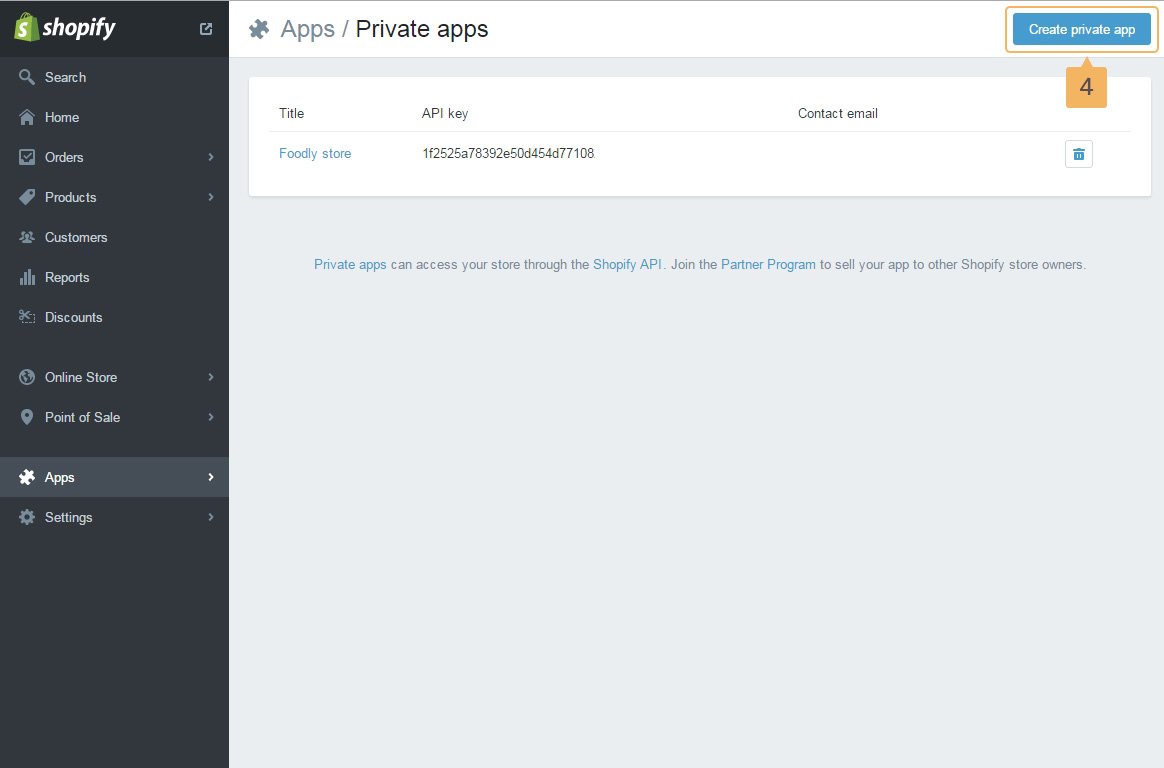Click the Discounts scissors icon
Viewport: 1164px width, 768px height.
coord(27,317)
